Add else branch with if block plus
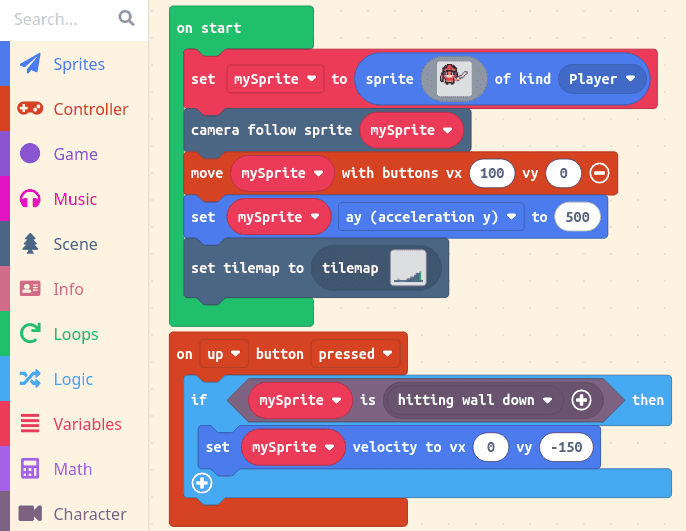The width and height of the screenshot is (686, 531). (x=202, y=483)
